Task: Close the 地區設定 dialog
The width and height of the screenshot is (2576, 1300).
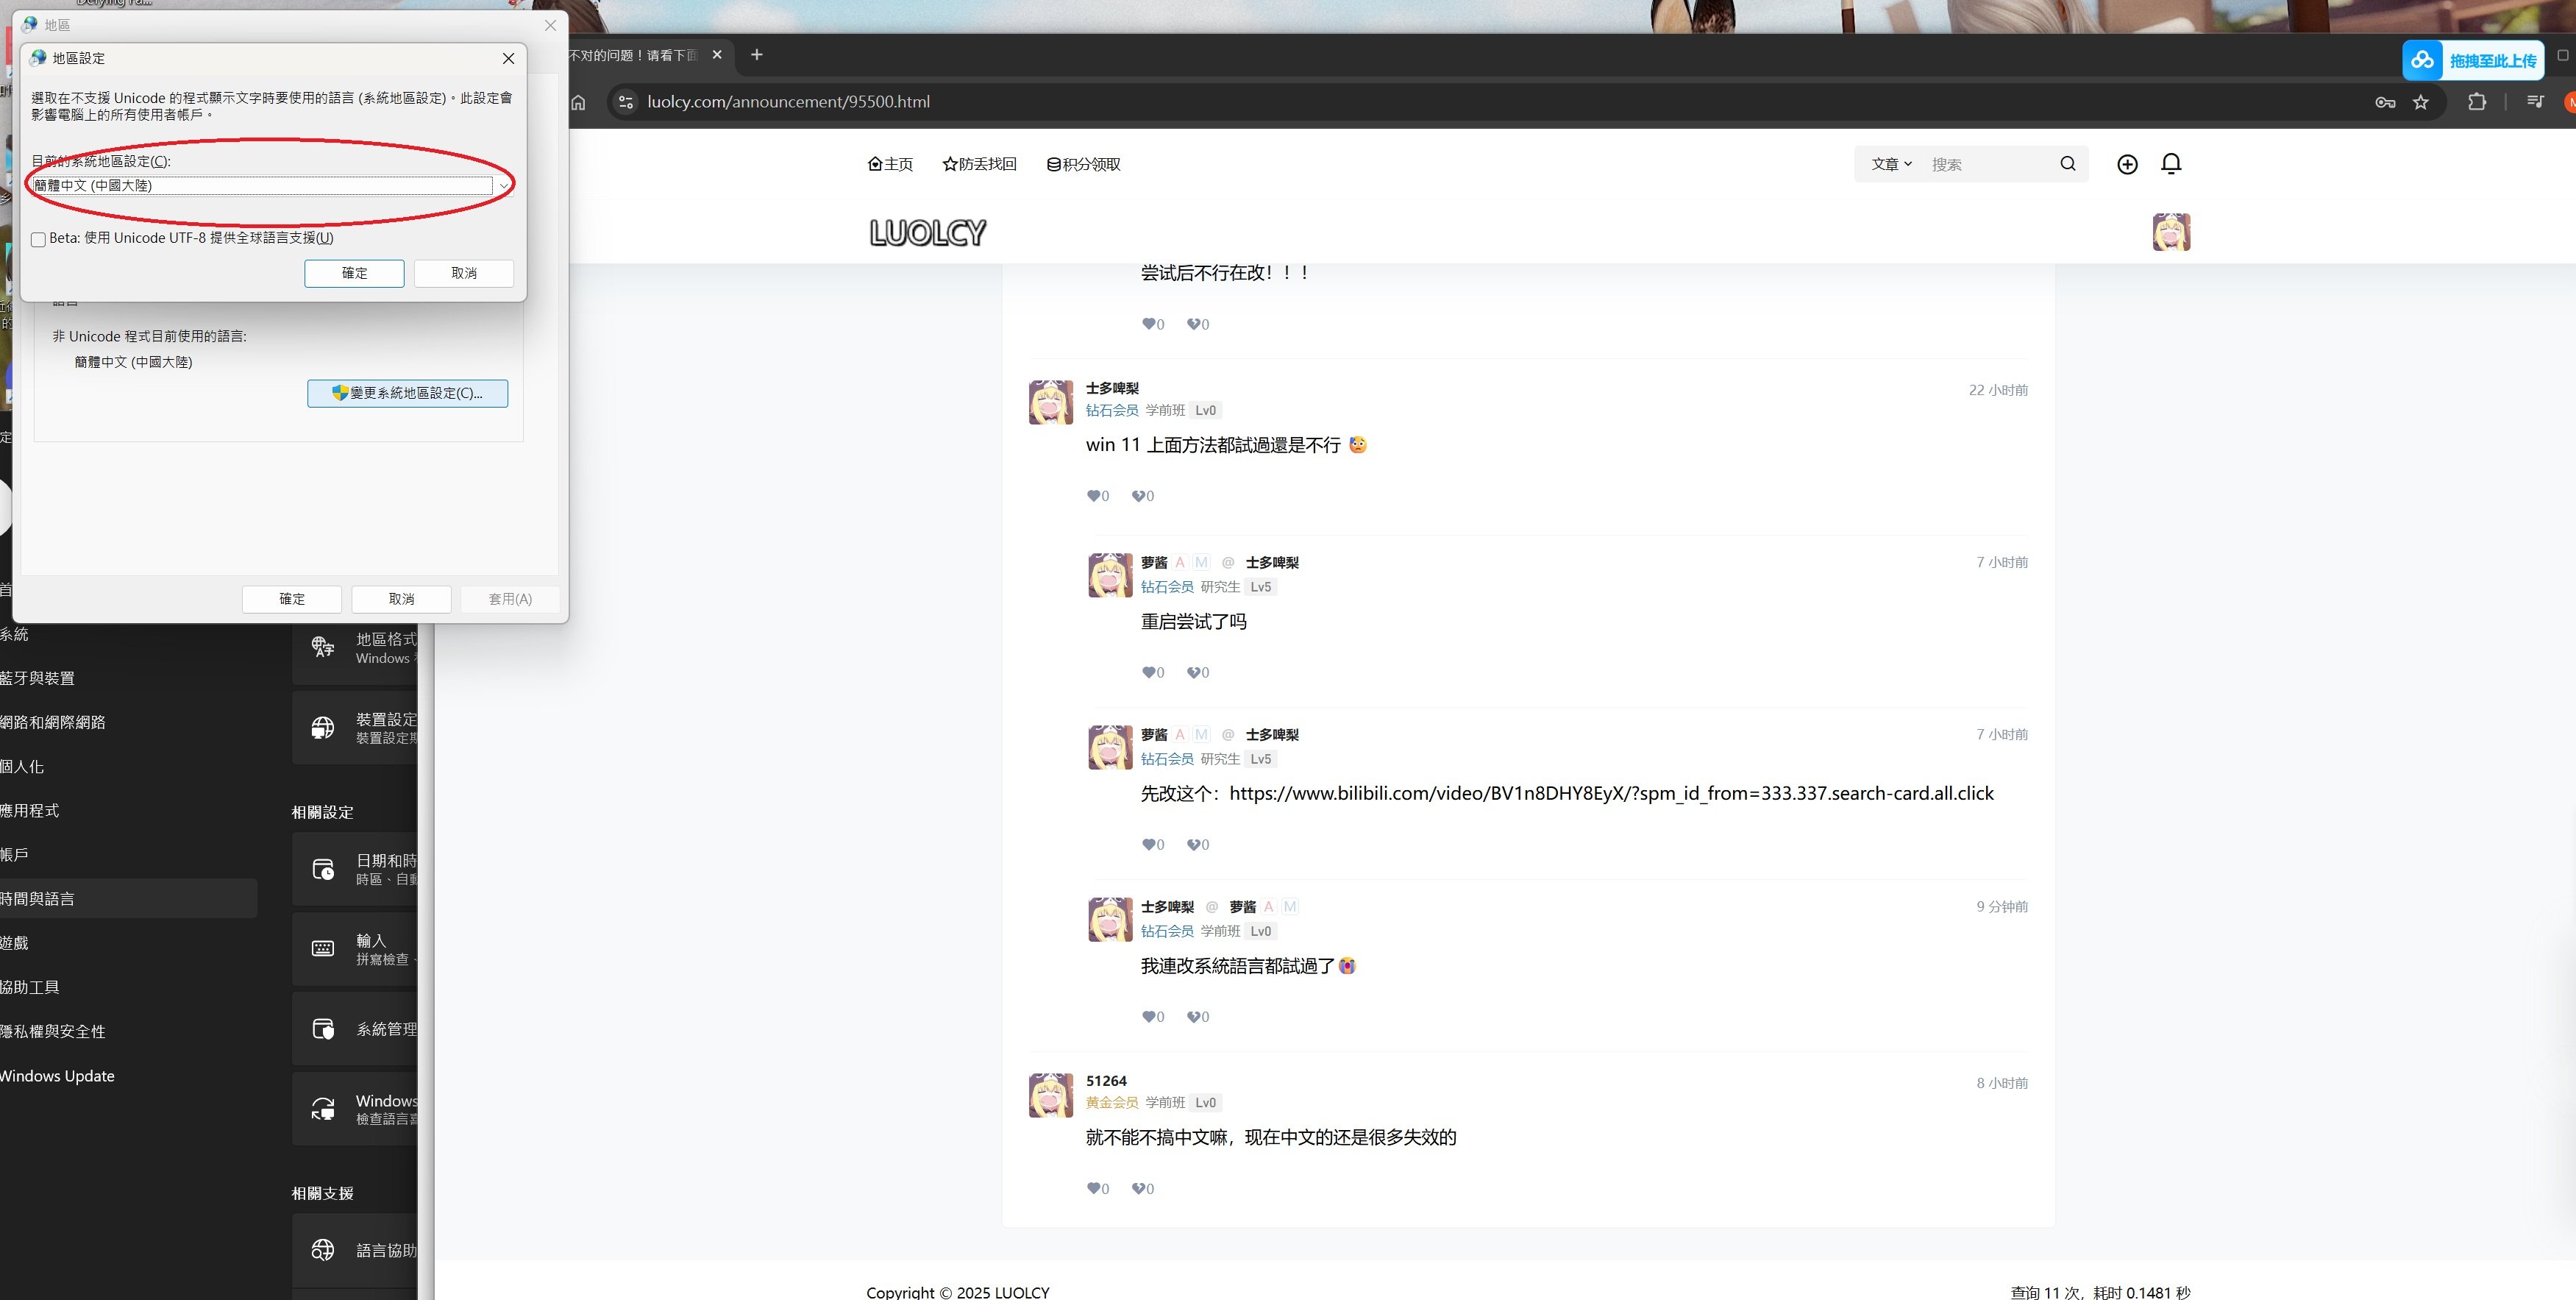Action: pos(508,58)
